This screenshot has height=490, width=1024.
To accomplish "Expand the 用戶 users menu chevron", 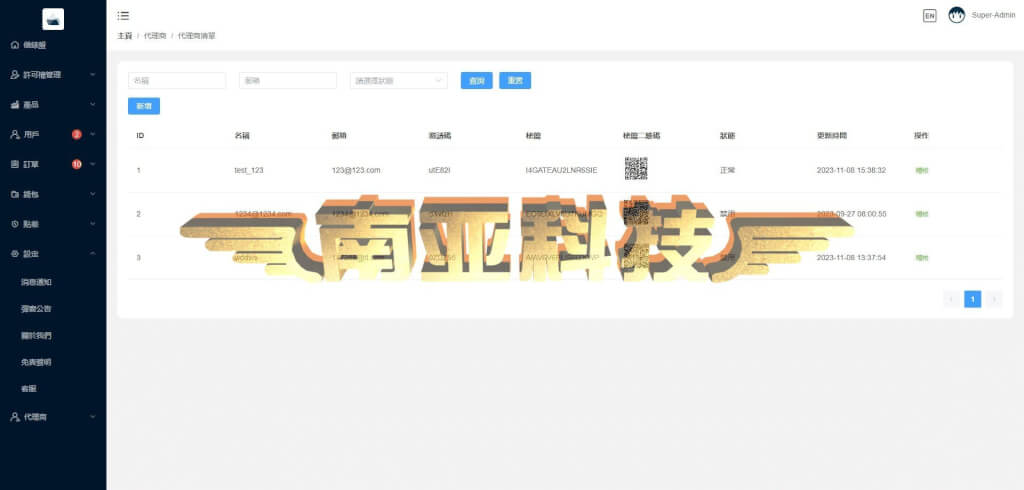I will click(x=93, y=135).
